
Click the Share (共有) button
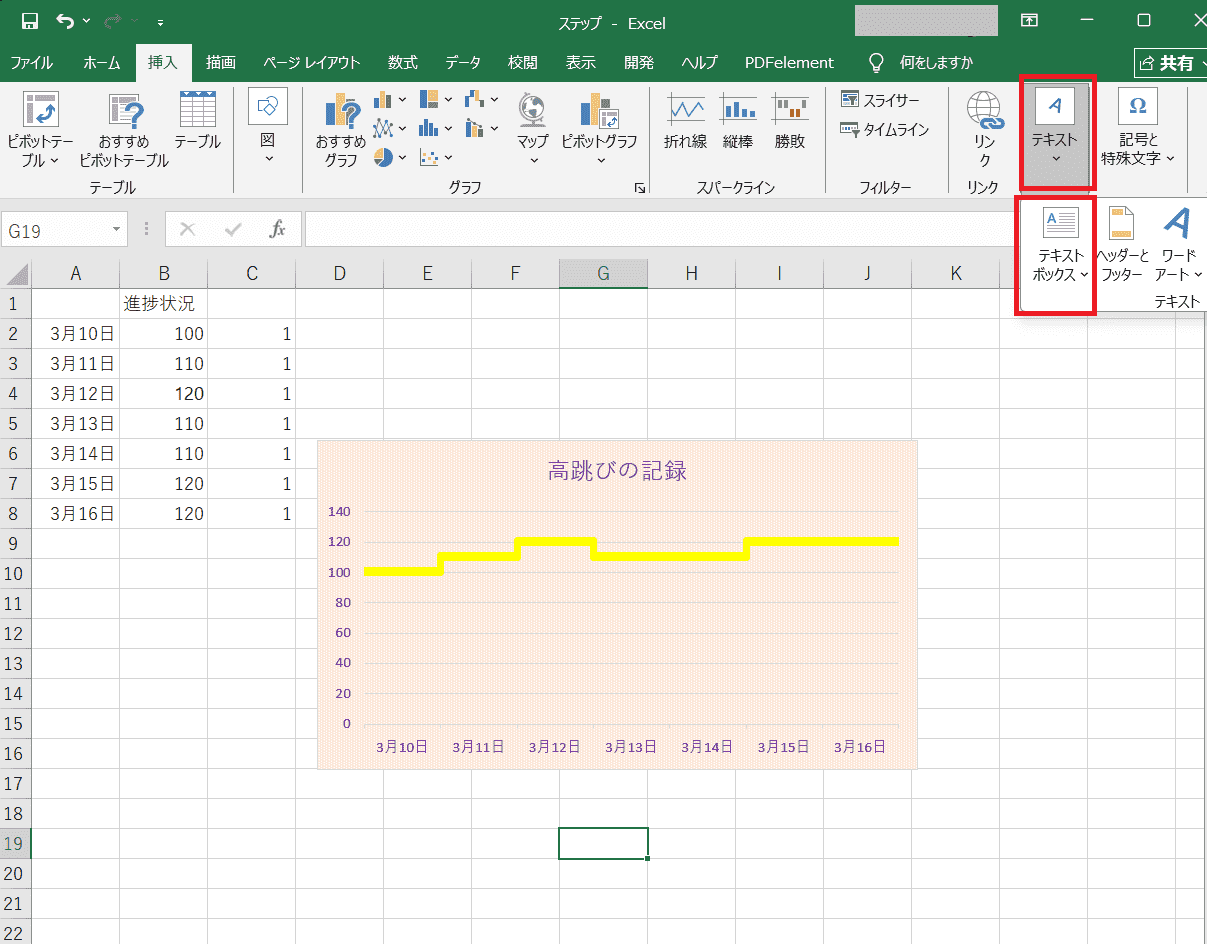tap(1169, 63)
